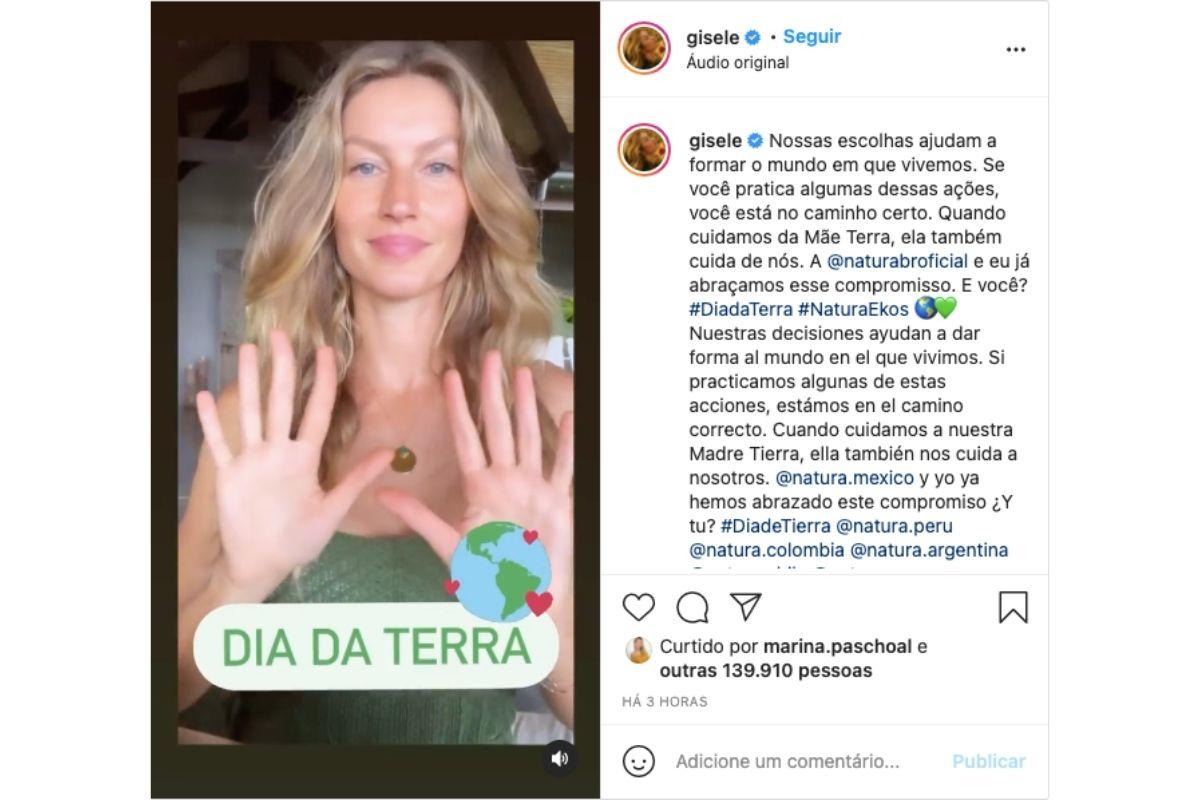Open @naturabroficial mention in caption
This screenshot has height=800, width=1200.
[x=897, y=261]
